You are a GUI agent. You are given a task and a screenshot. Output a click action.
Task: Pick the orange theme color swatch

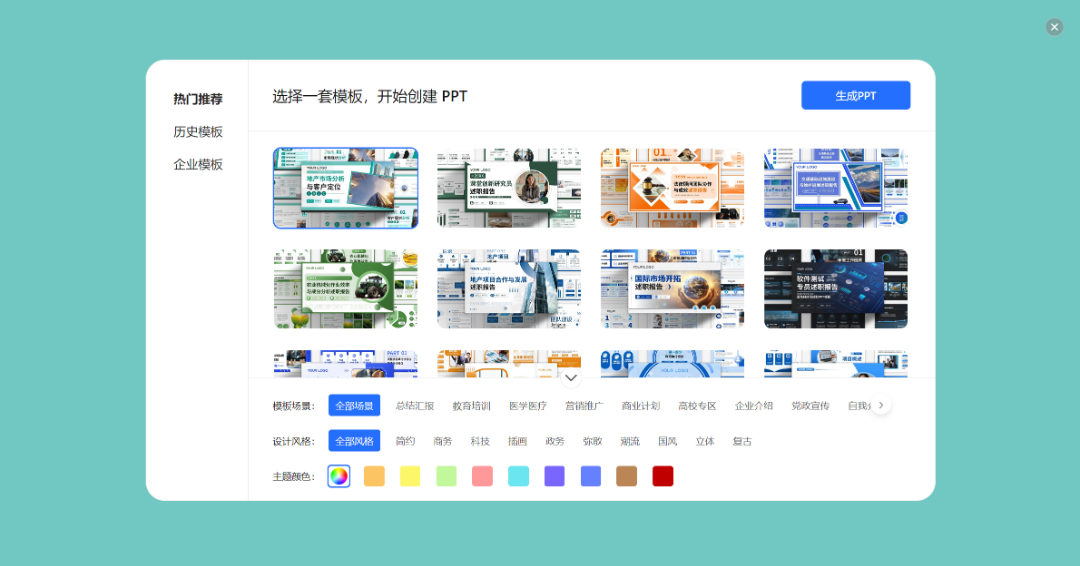374,476
